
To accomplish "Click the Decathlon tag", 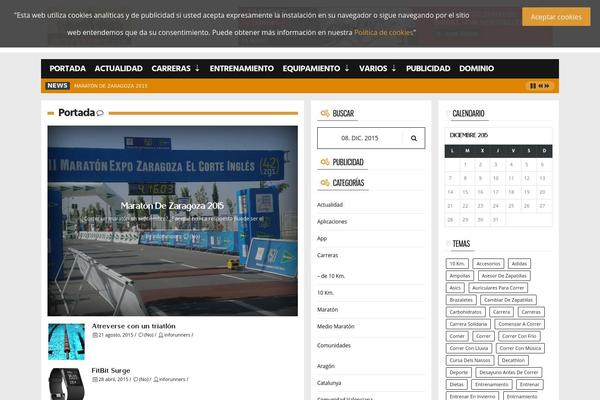I will click(513, 361).
